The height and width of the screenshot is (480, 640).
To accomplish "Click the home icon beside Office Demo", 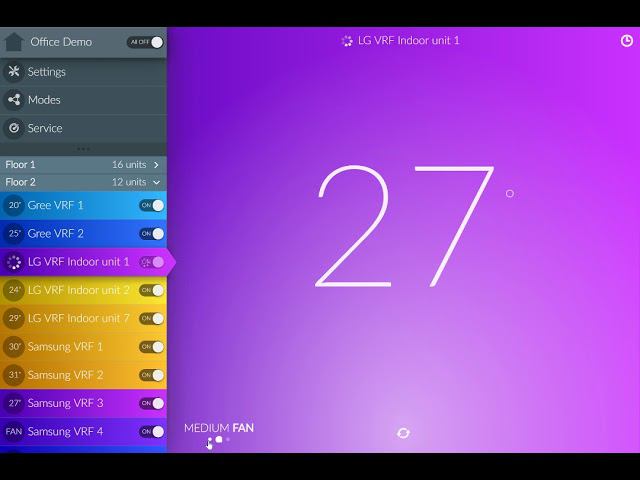I will pyautogui.click(x=13, y=42).
